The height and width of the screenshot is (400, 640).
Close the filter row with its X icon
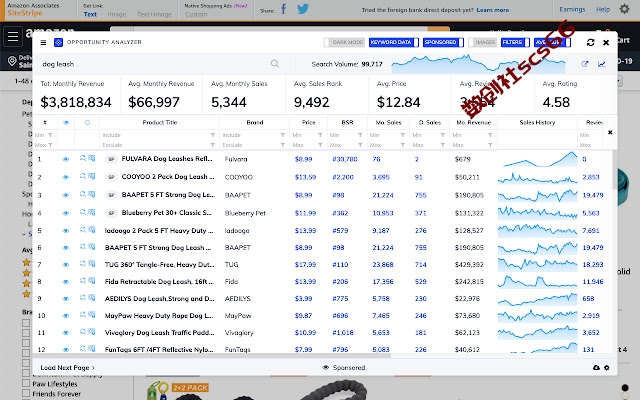[610, 132]
